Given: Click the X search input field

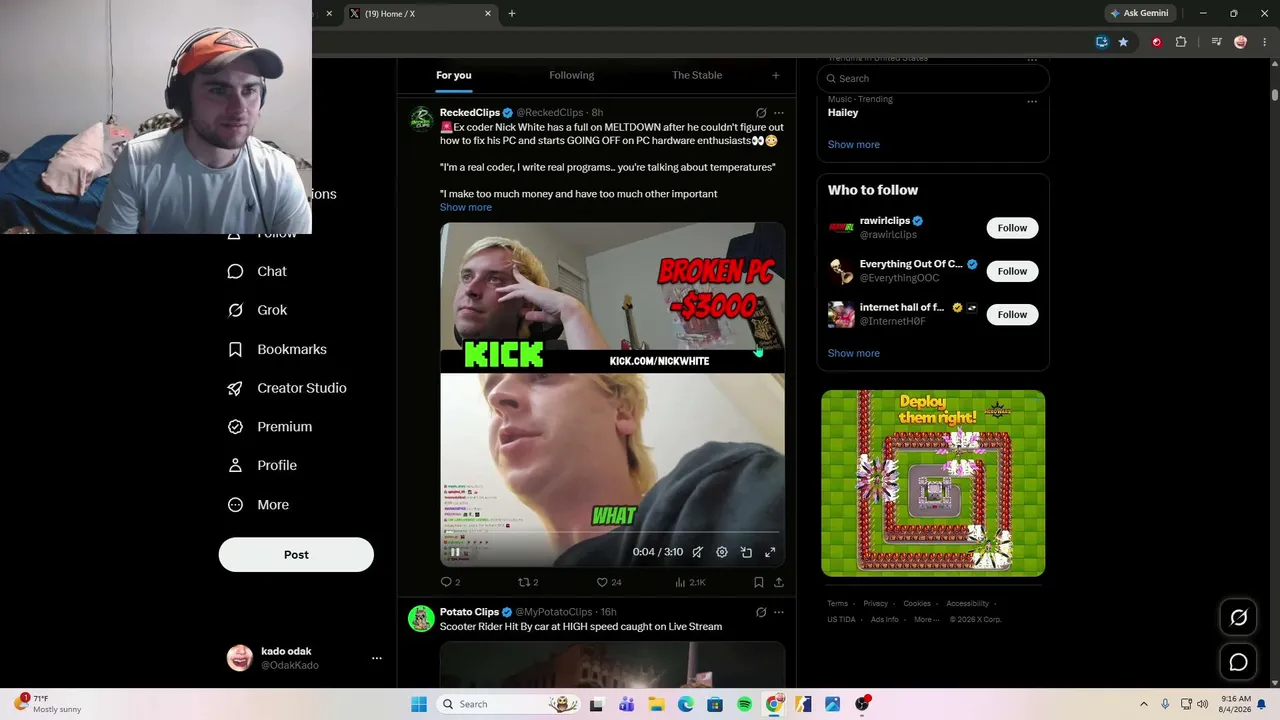Looking at the screenshot, I should click(x=933, y=78).
